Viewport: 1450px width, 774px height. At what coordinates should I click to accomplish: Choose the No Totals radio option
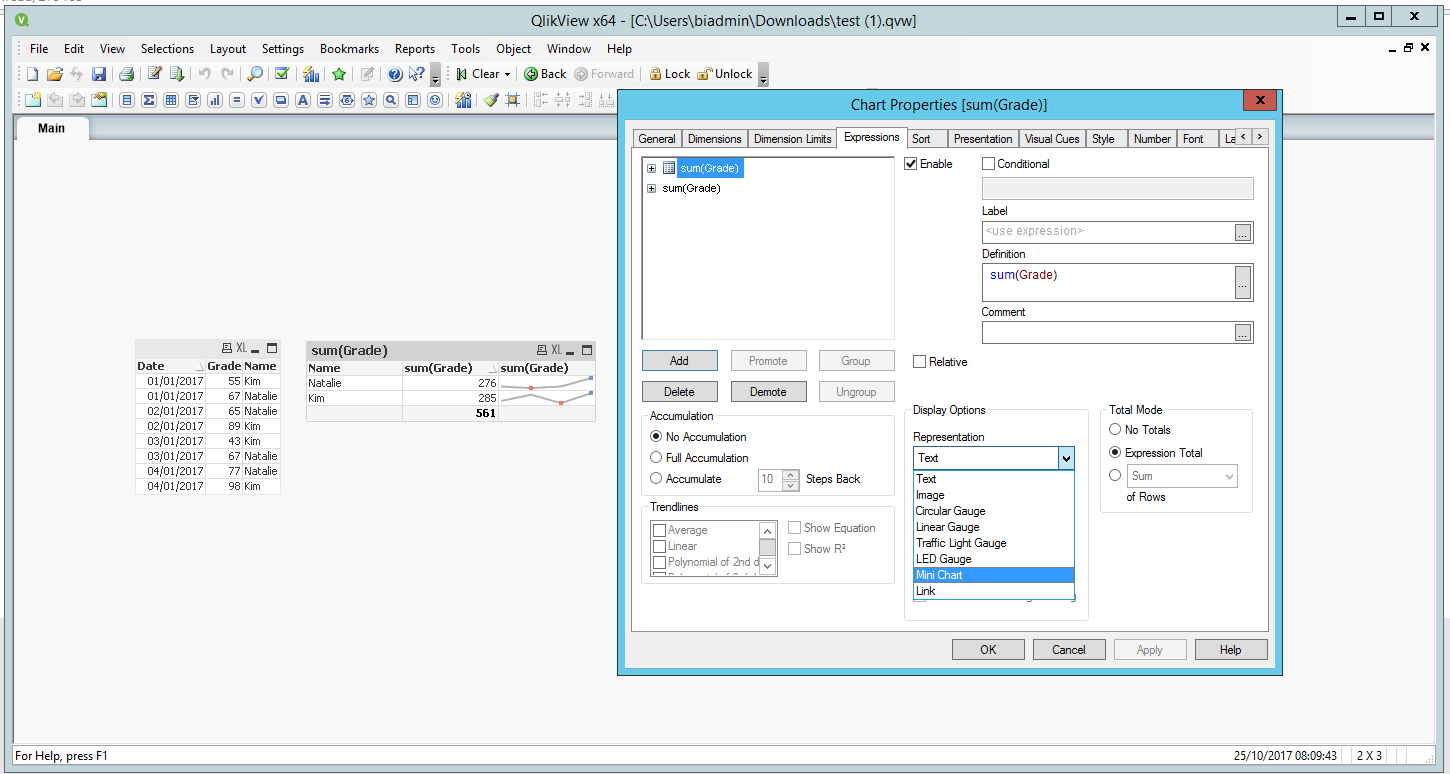[x=1115, y=430]
